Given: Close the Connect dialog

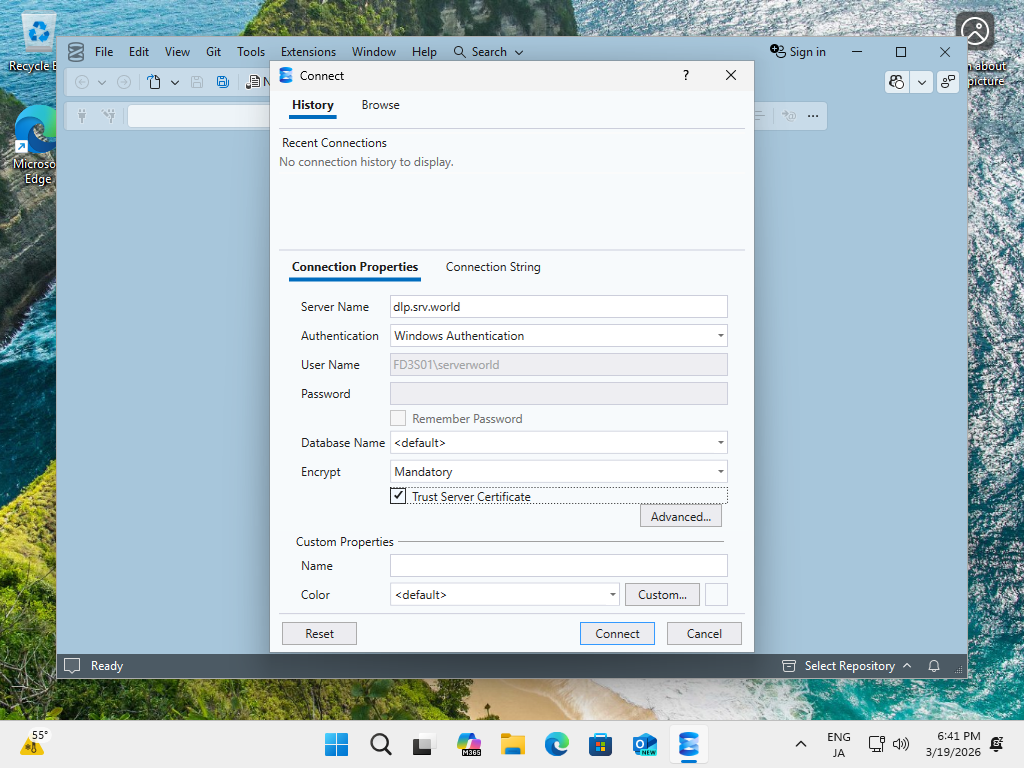Looking at the screenshot, I should [x=731, y=75].
